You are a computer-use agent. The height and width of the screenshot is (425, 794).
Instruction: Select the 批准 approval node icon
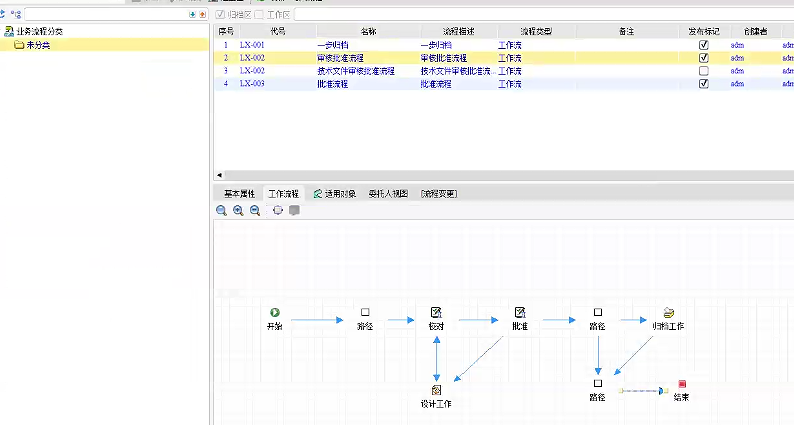tap(519, 313)
